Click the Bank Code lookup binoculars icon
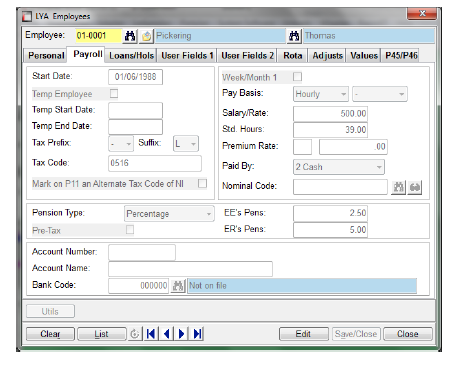This screenshot has height=375, width=464. coord(178,286)
